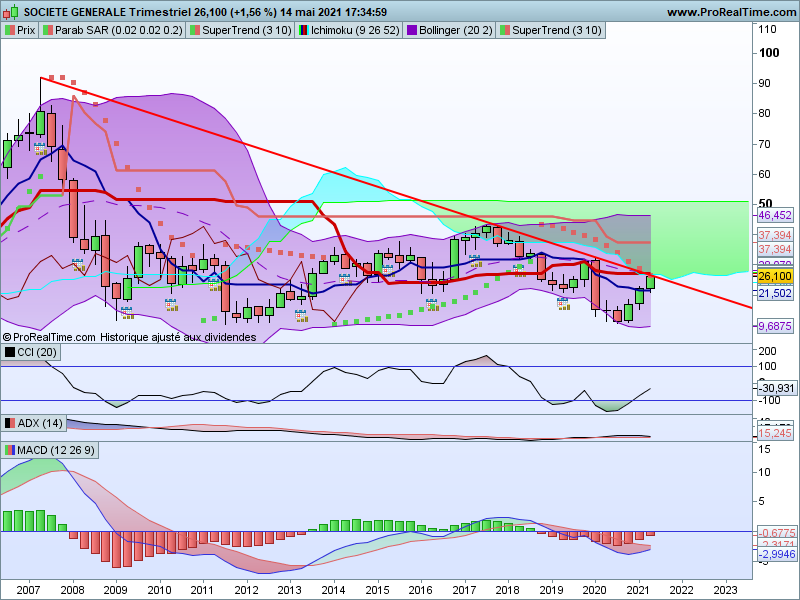Click the 15 level on the MACD axis
The width and height of the screenshot is (800, 600).
click(764, 449)
